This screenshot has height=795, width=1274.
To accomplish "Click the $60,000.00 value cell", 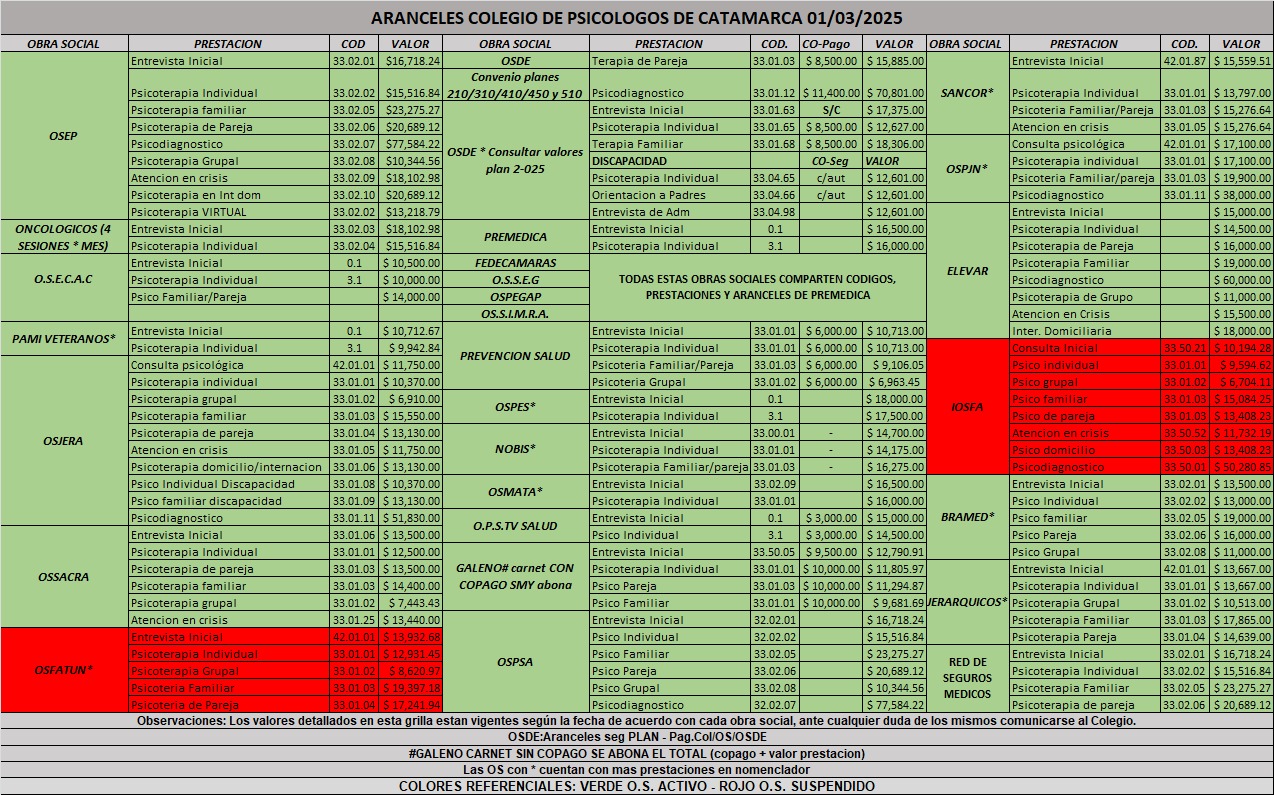I will [x=1241, y=280].
